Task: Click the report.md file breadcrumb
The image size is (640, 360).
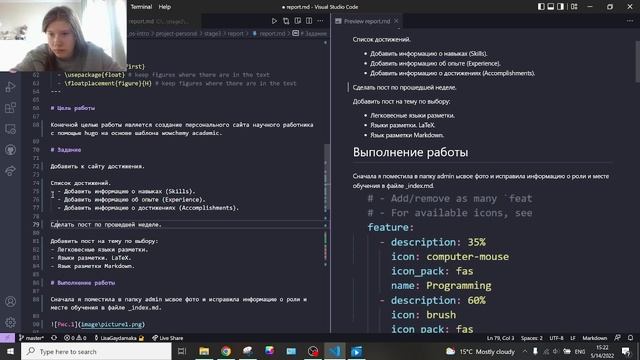Action: (272, 33)
